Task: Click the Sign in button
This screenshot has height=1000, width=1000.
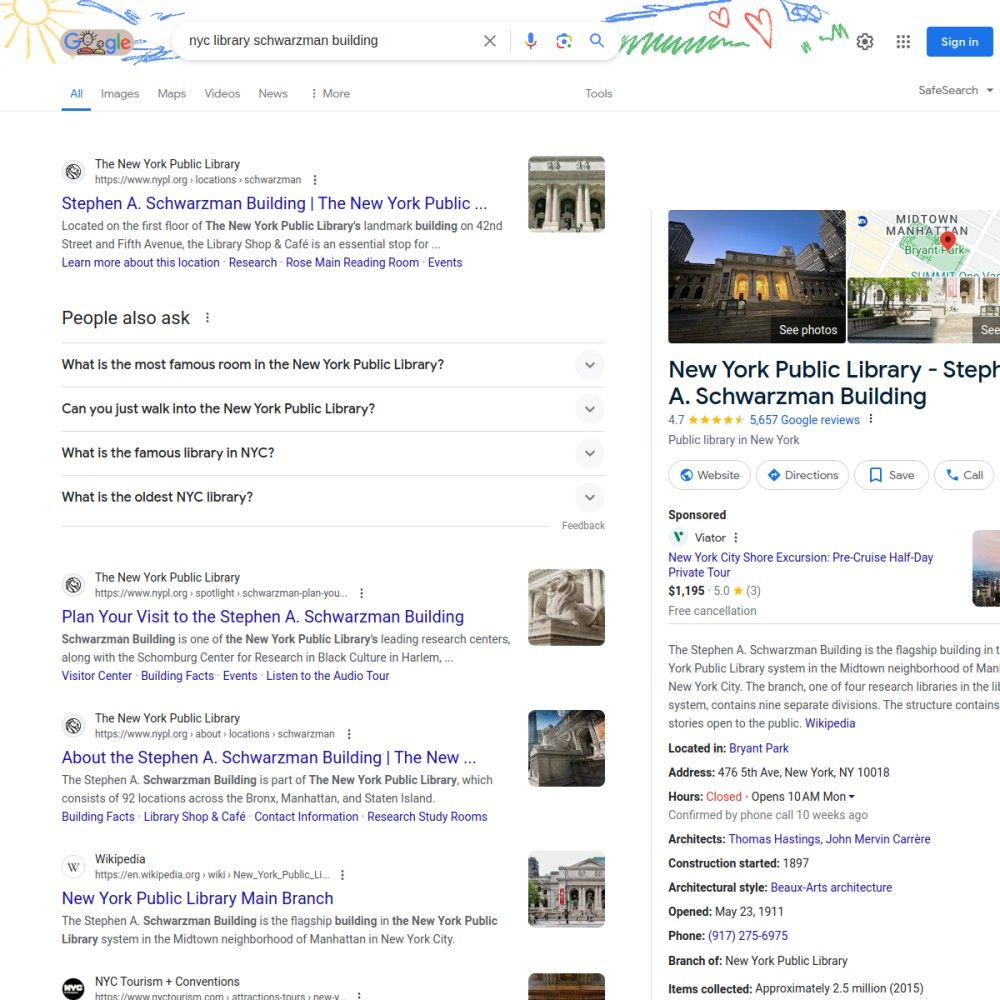Action: (x=959, y=41)
